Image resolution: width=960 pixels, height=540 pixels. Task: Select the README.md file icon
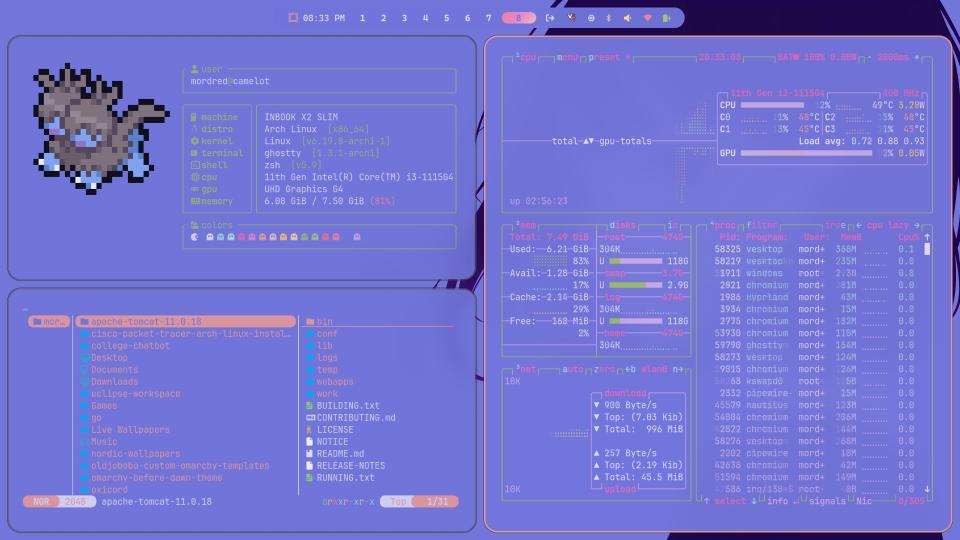tap(310, 454)
